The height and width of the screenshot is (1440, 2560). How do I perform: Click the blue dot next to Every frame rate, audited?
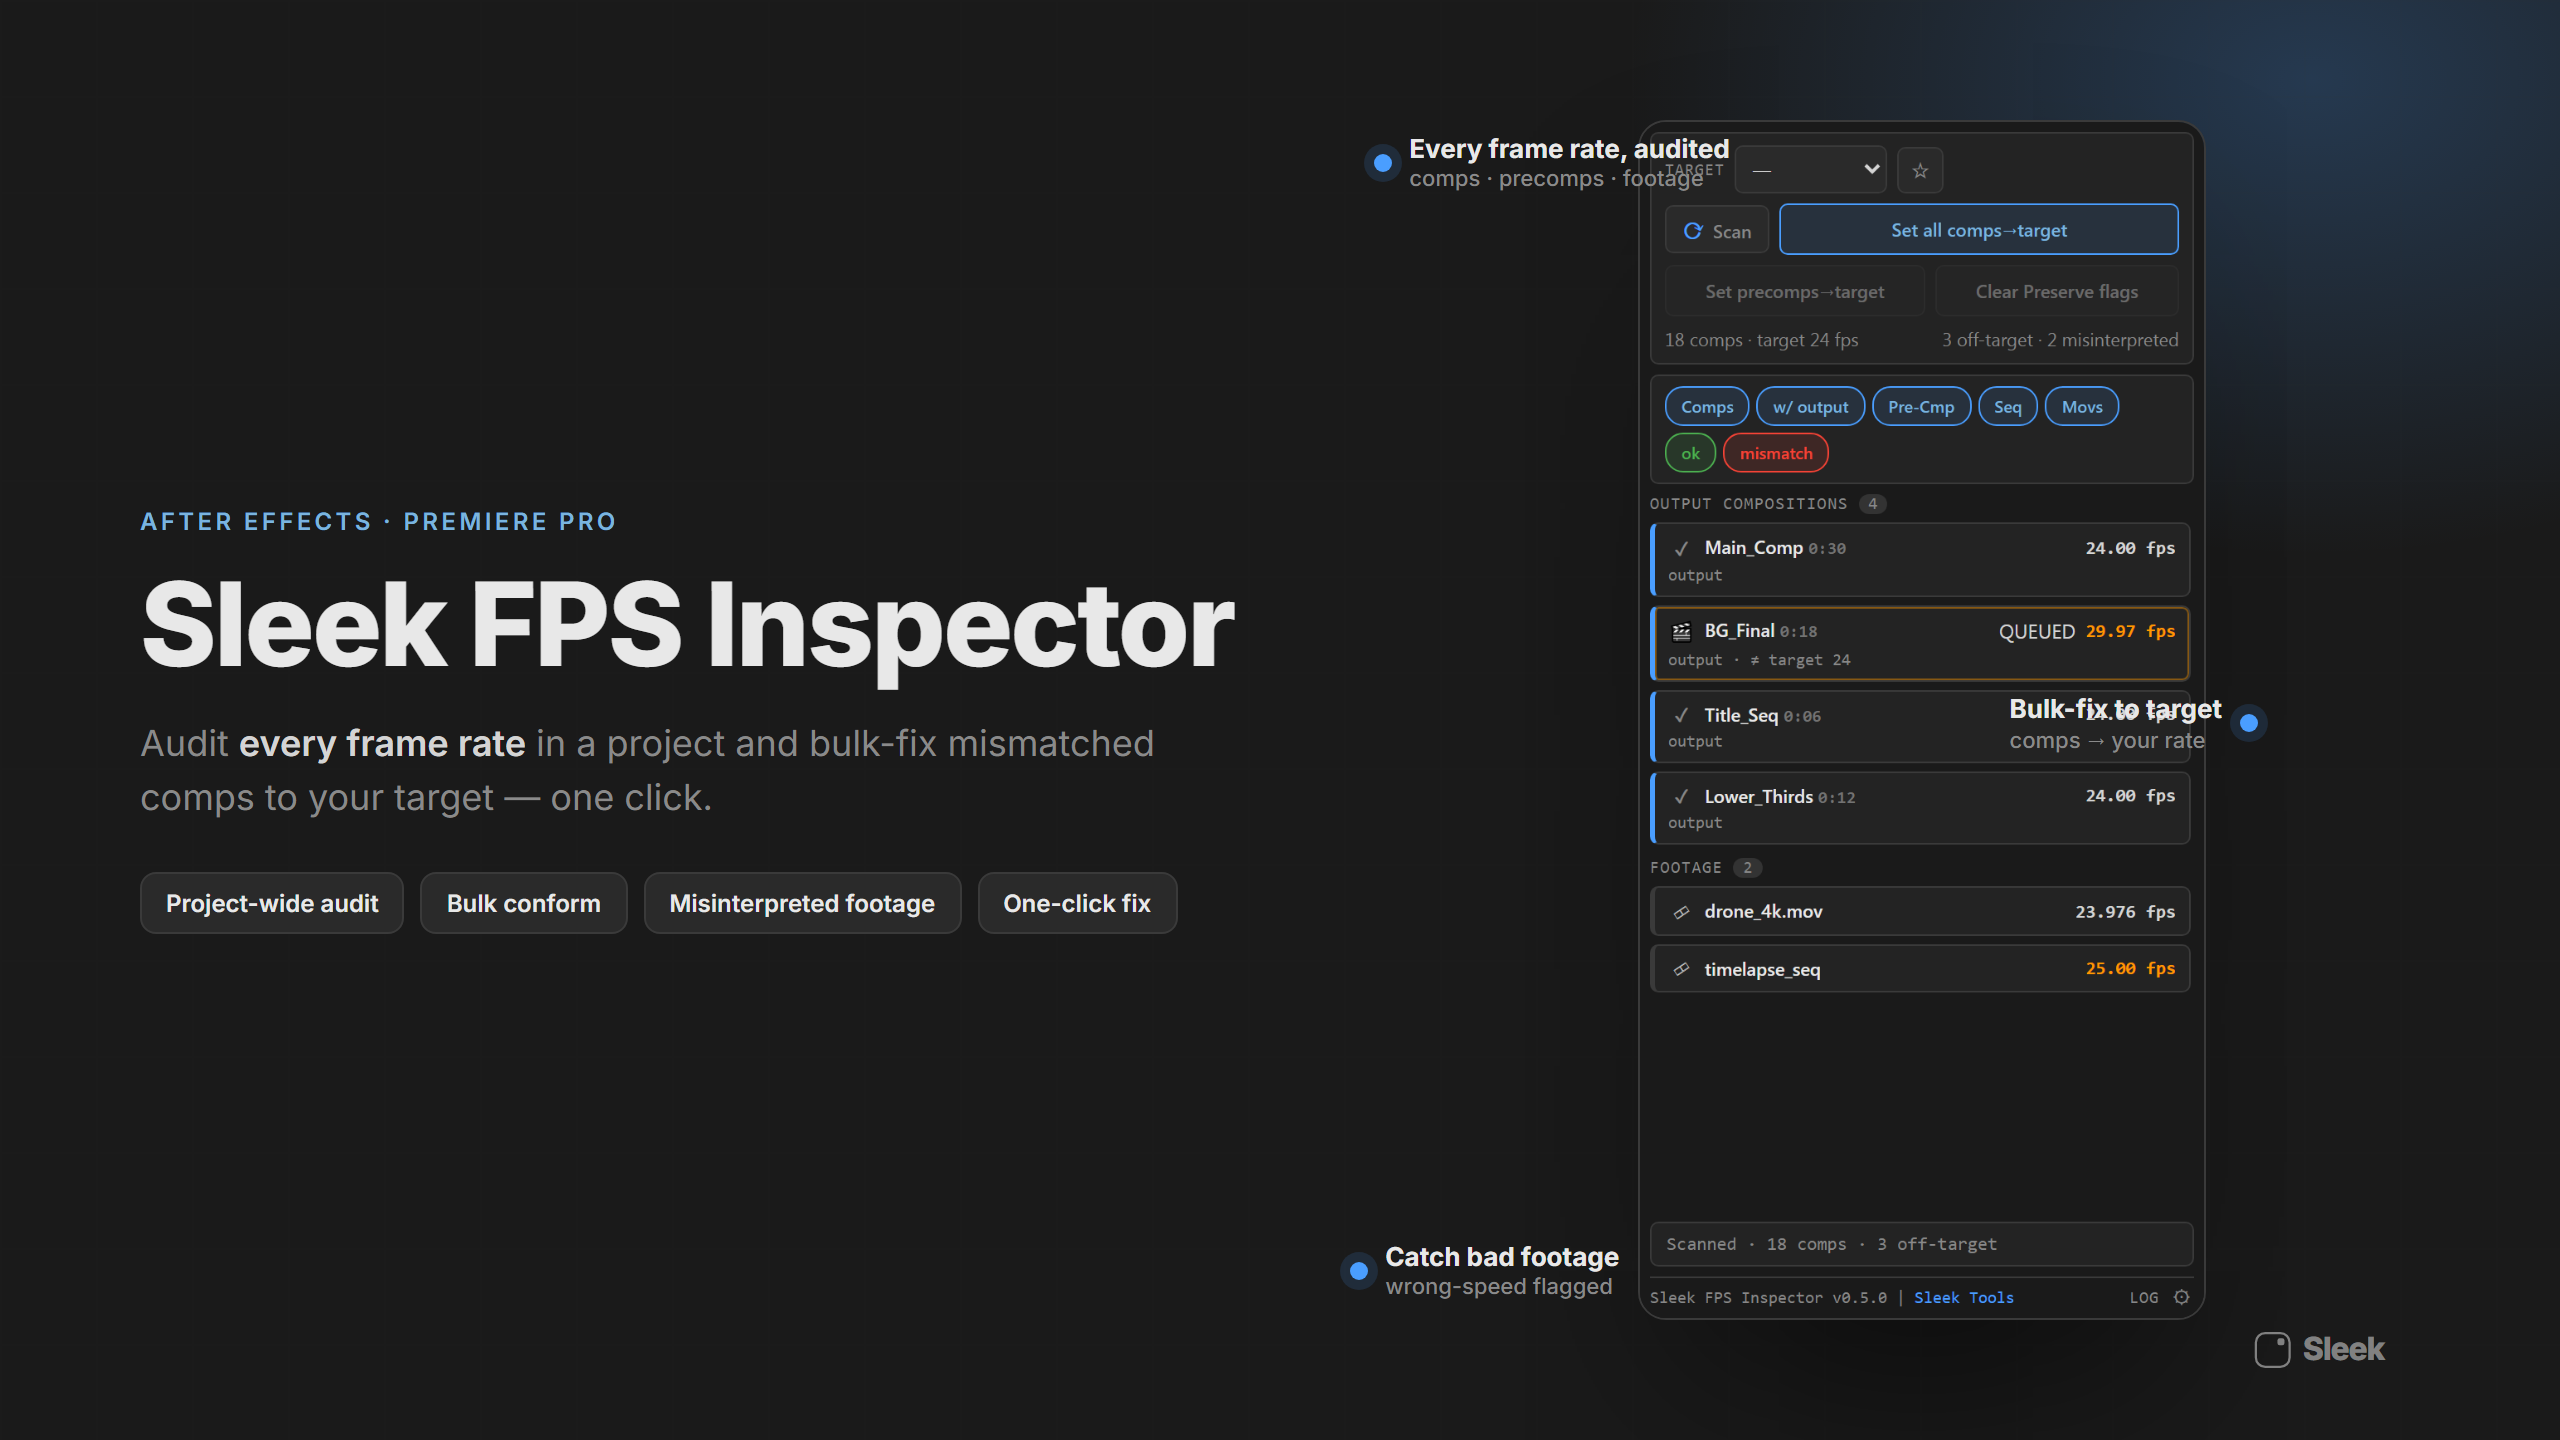(x=1382, y=163)
